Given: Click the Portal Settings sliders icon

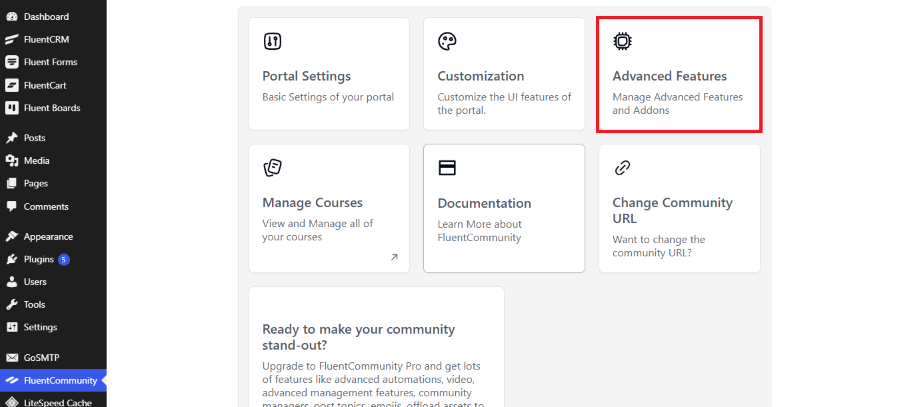Looking at the screenshot, I should click(272, 41).
